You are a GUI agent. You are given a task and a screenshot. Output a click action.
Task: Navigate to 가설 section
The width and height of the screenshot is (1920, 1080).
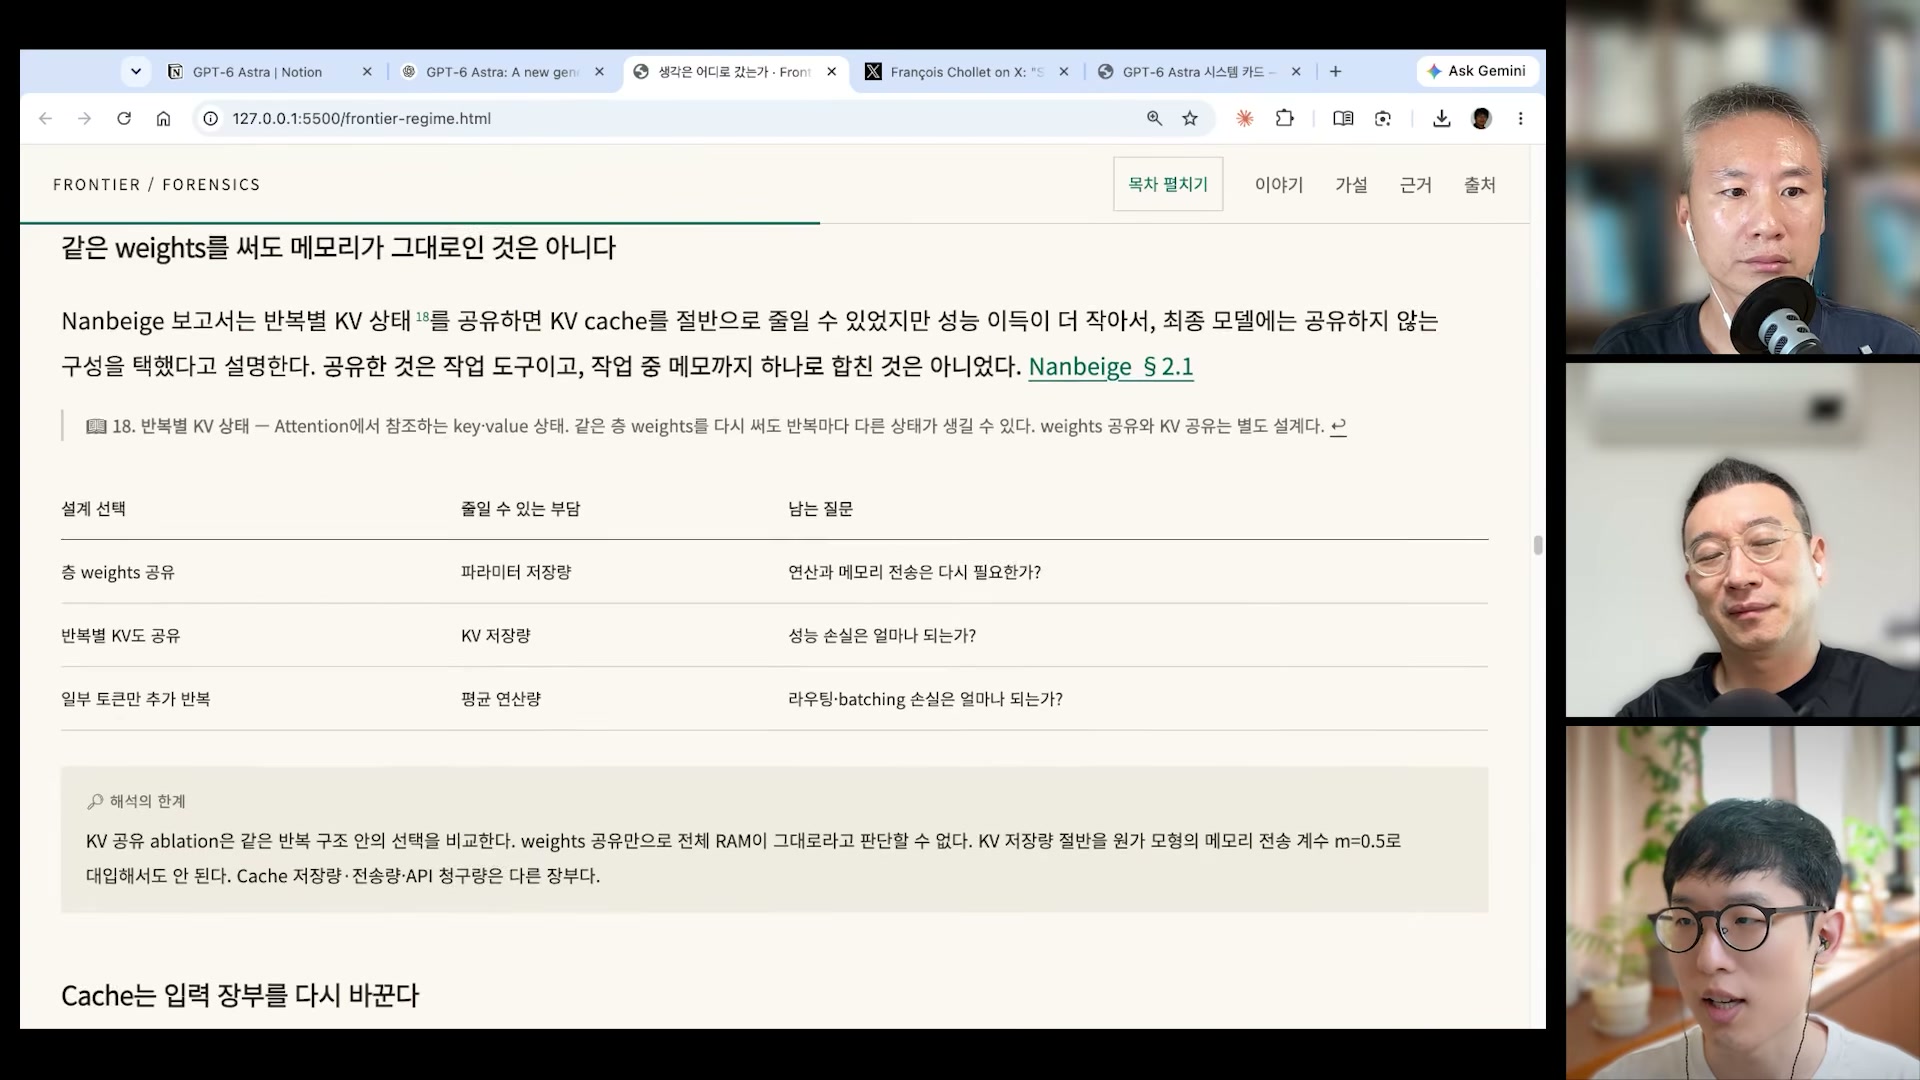click(x=1351, y=185)
